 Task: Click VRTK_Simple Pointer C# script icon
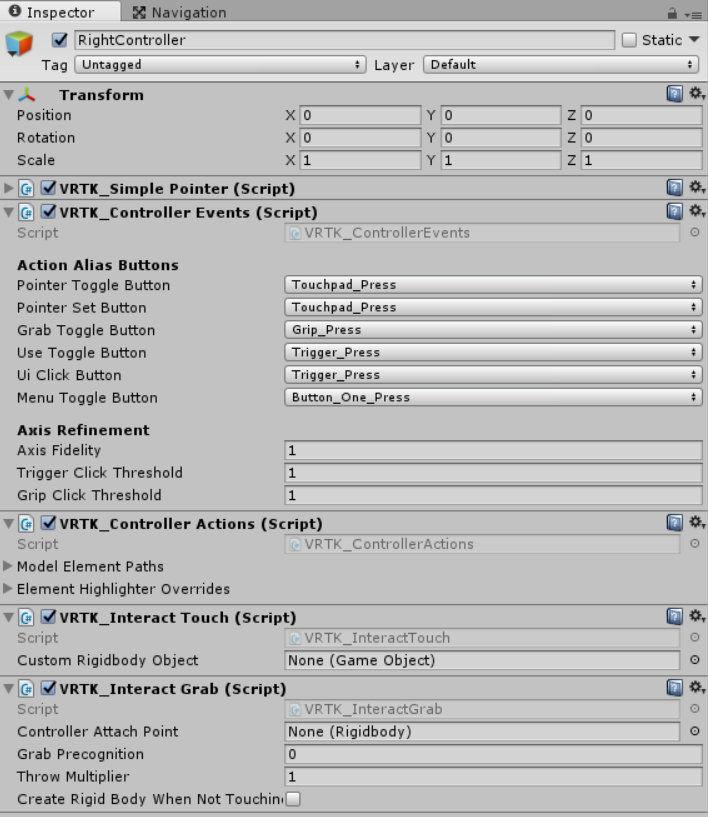(x=27, y=188)
